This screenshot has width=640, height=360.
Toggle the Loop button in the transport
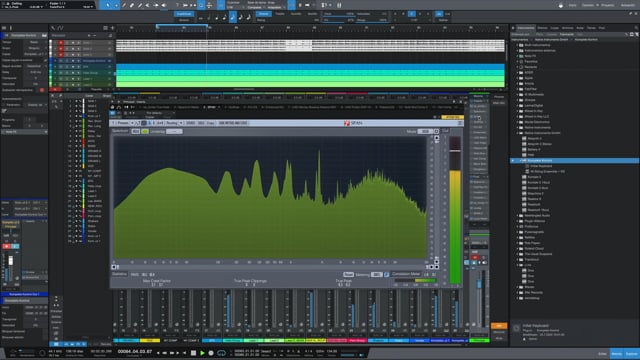(x=221, y=353)
